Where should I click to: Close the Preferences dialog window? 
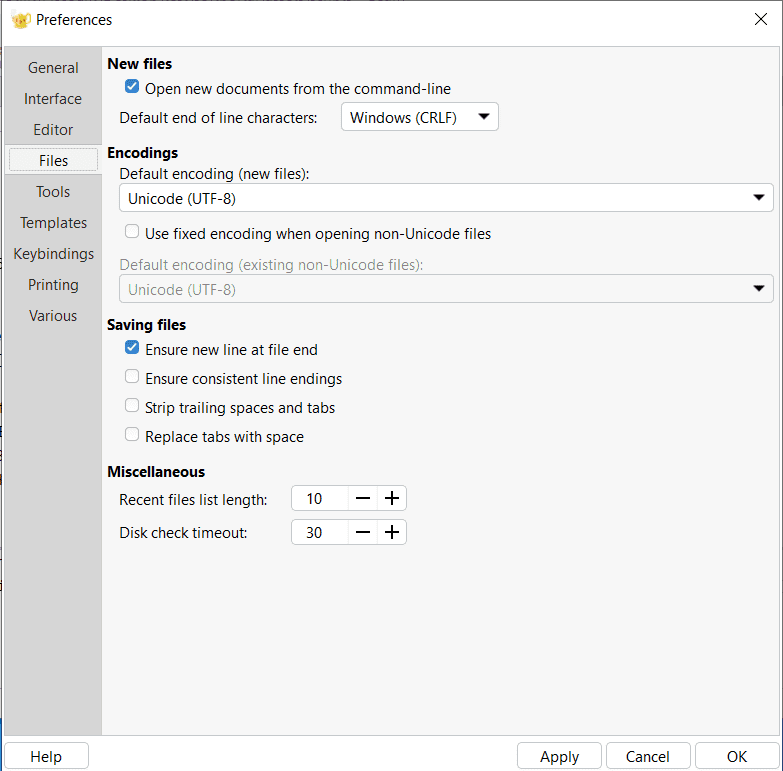click(x=760, y=19)
